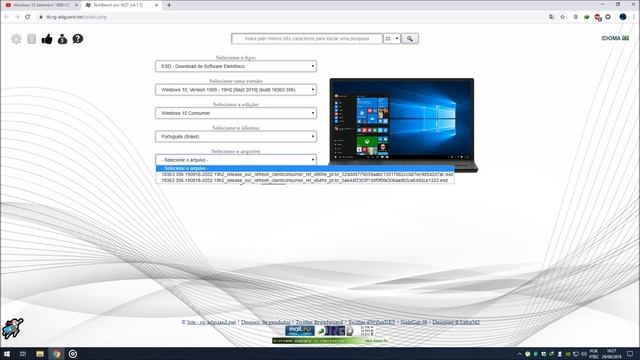
Task: Open the version dropdown showing Windows 10 1909
Action: 236,89
